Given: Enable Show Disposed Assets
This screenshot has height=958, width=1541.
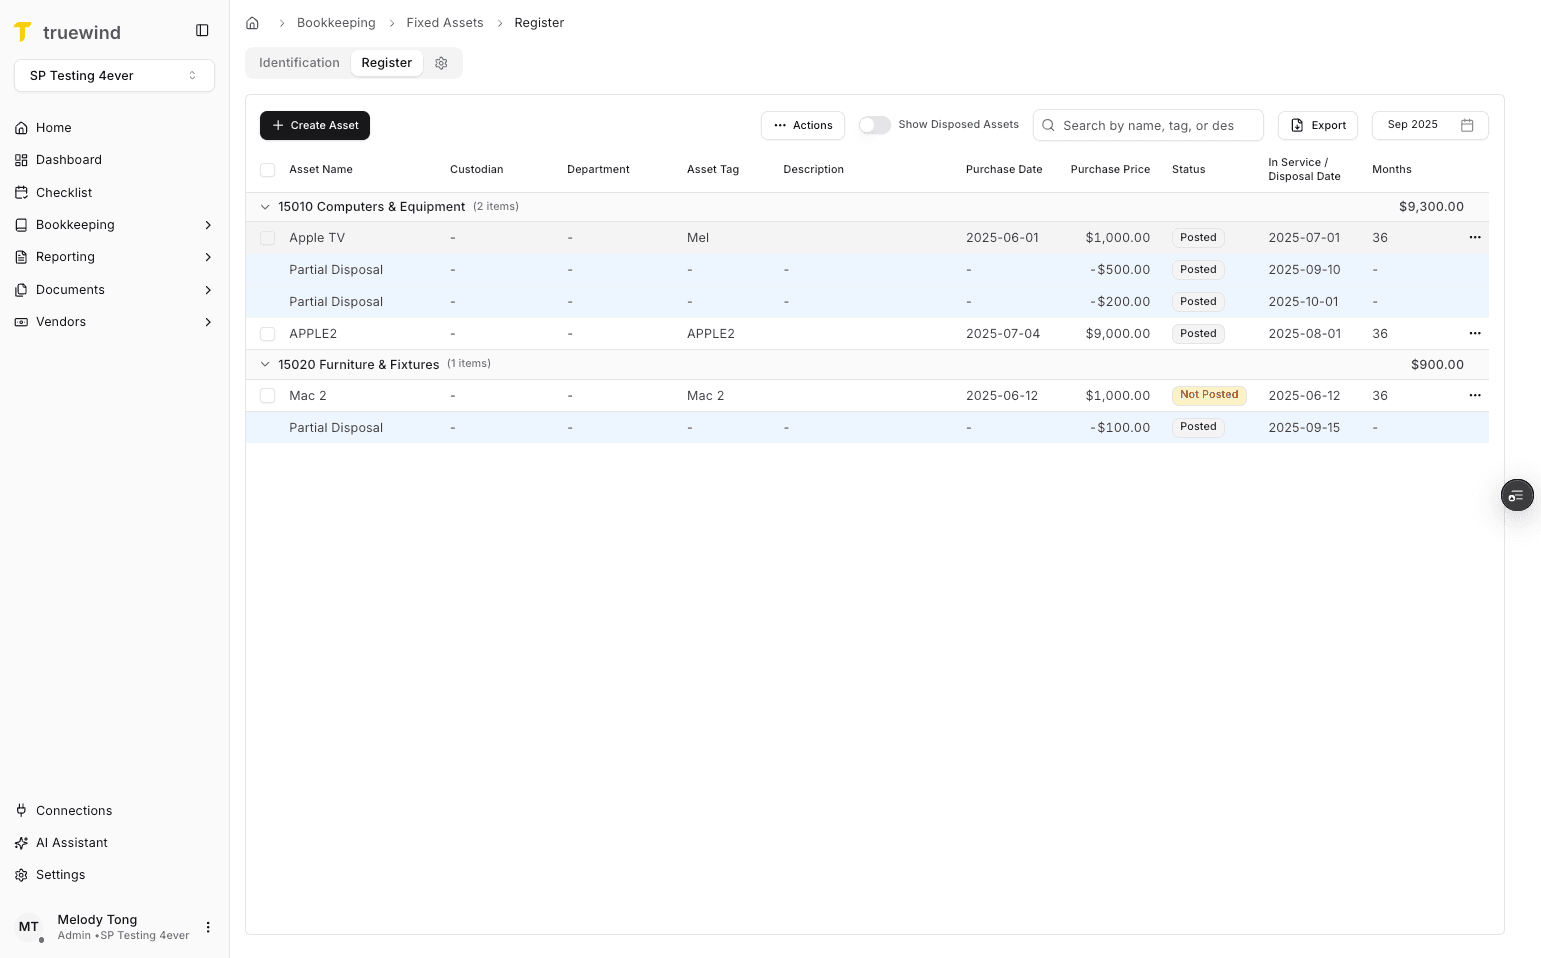Looking at the screenshot, I should tap(874, 125).
